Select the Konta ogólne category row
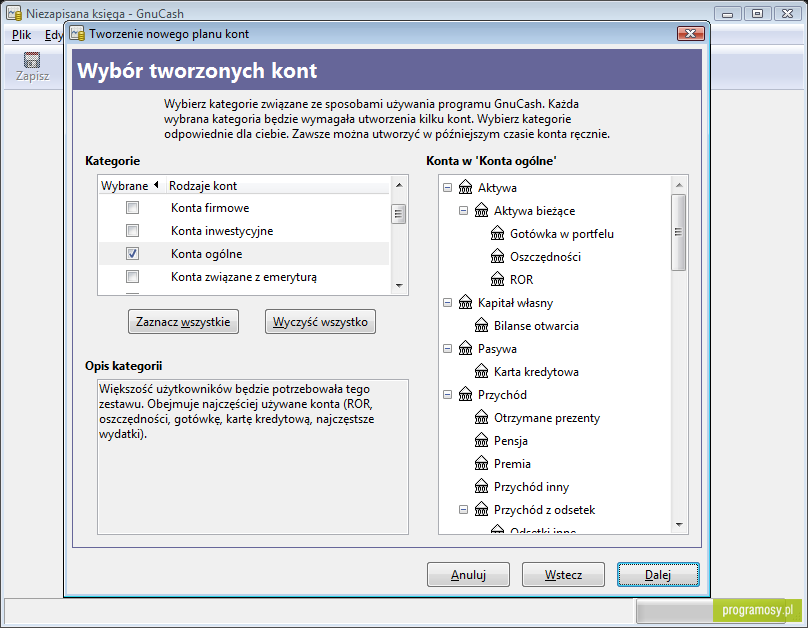The image size is (808, 628). pos(244,253)
